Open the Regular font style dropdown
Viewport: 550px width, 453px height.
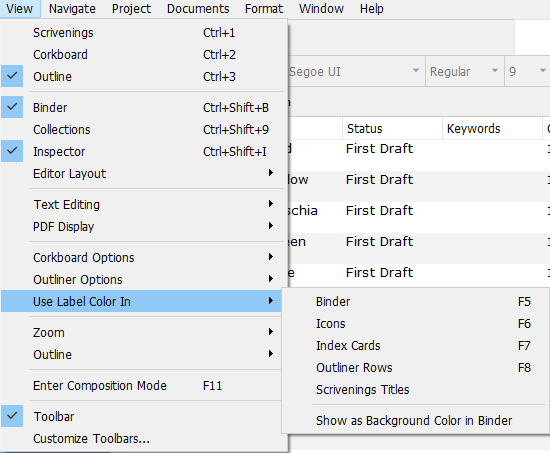[465, 72]
